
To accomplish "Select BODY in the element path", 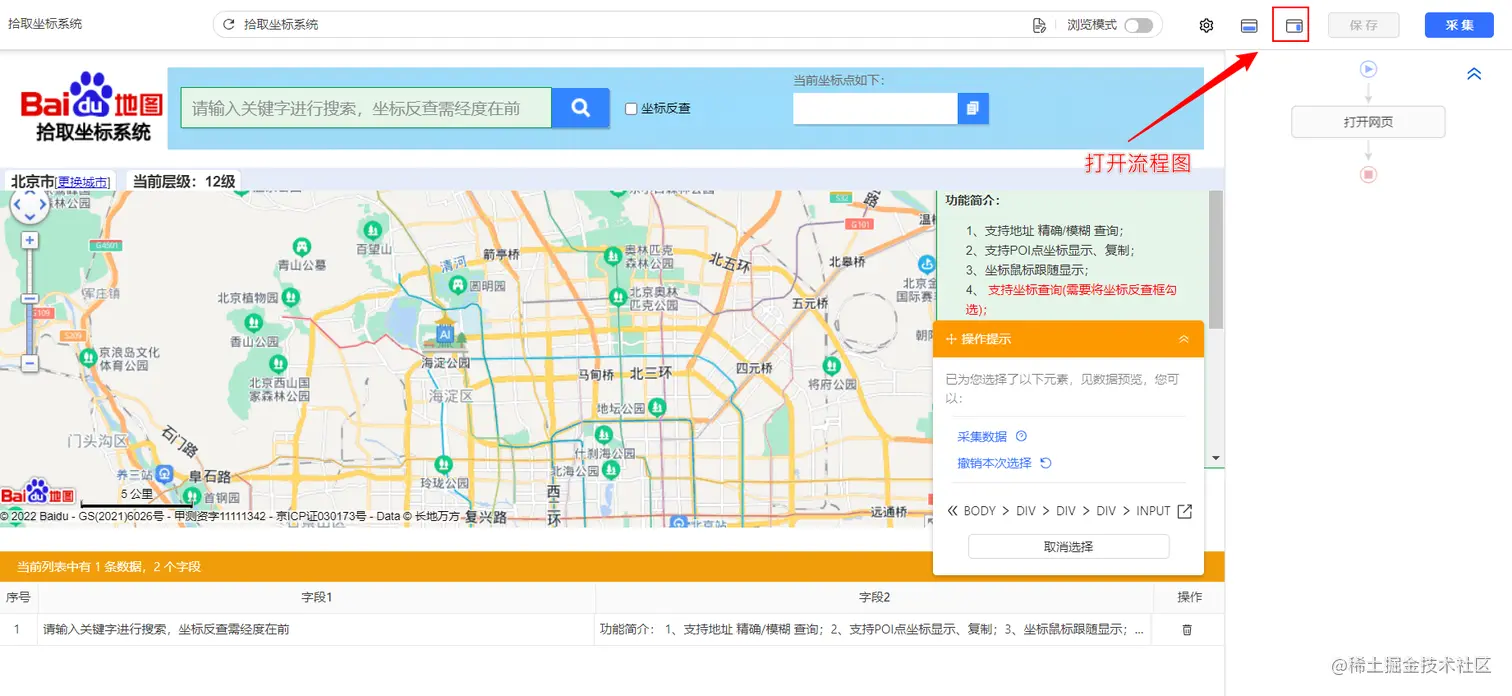I will 980,511.
